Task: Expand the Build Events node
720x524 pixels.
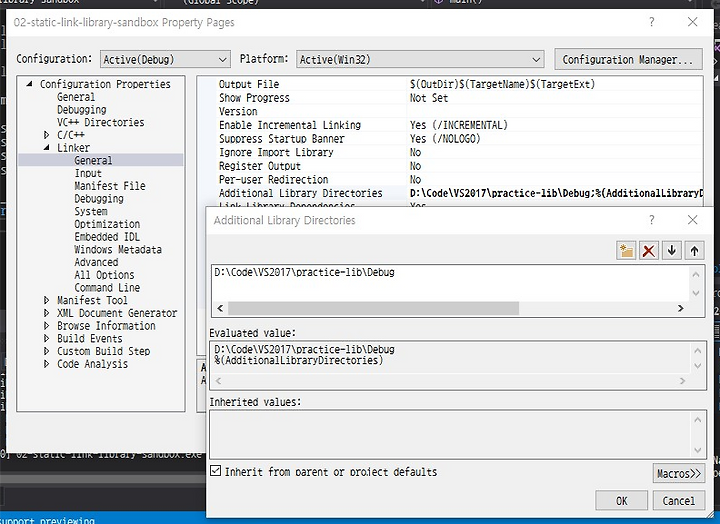Action: click(x=46, y=338)
